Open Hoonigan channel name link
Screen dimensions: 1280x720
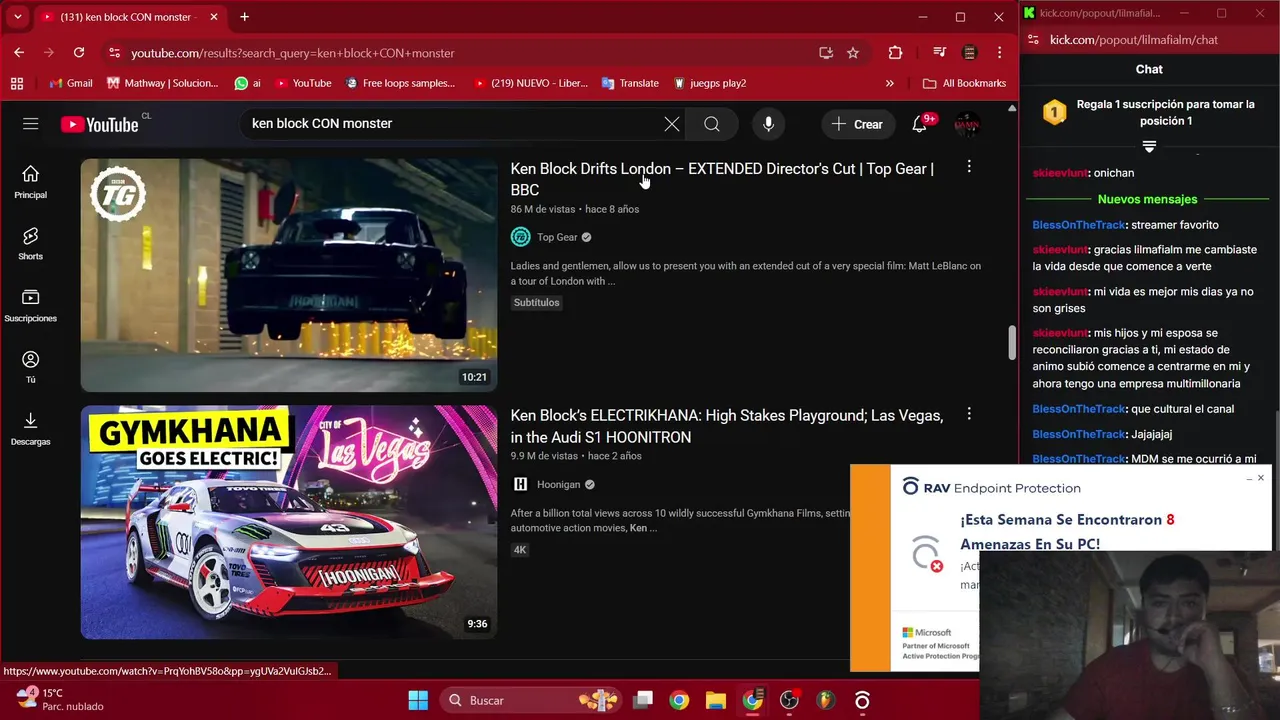pos(558,484)
